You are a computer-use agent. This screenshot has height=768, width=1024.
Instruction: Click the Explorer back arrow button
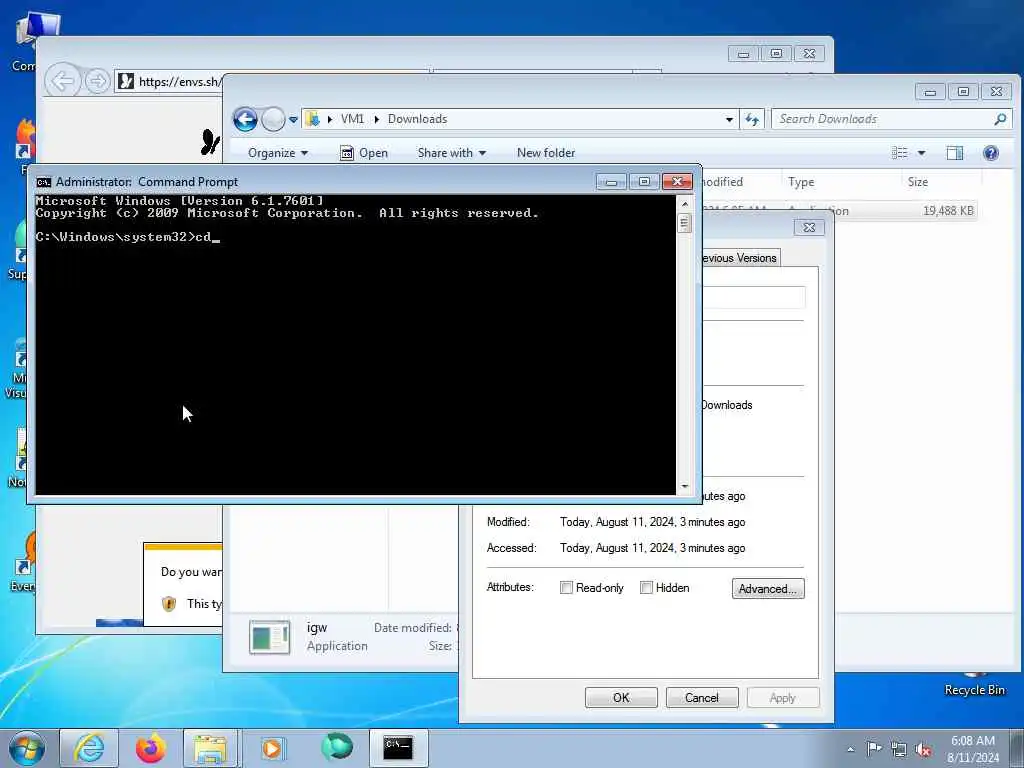[x=246, y=119]
